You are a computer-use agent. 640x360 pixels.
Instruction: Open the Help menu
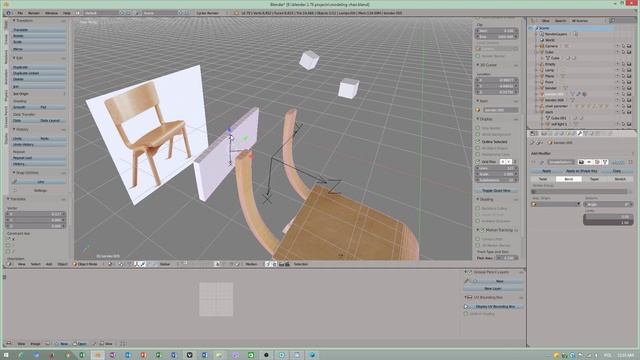(x=67, y=13)
